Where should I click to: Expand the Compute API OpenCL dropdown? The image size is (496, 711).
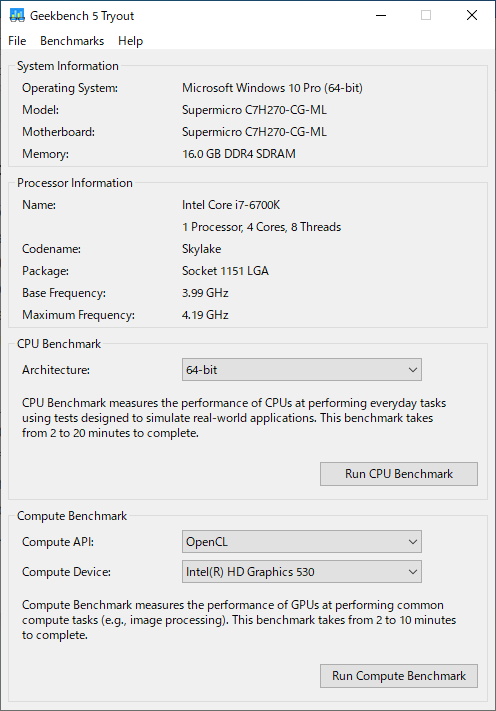(301, 541)
